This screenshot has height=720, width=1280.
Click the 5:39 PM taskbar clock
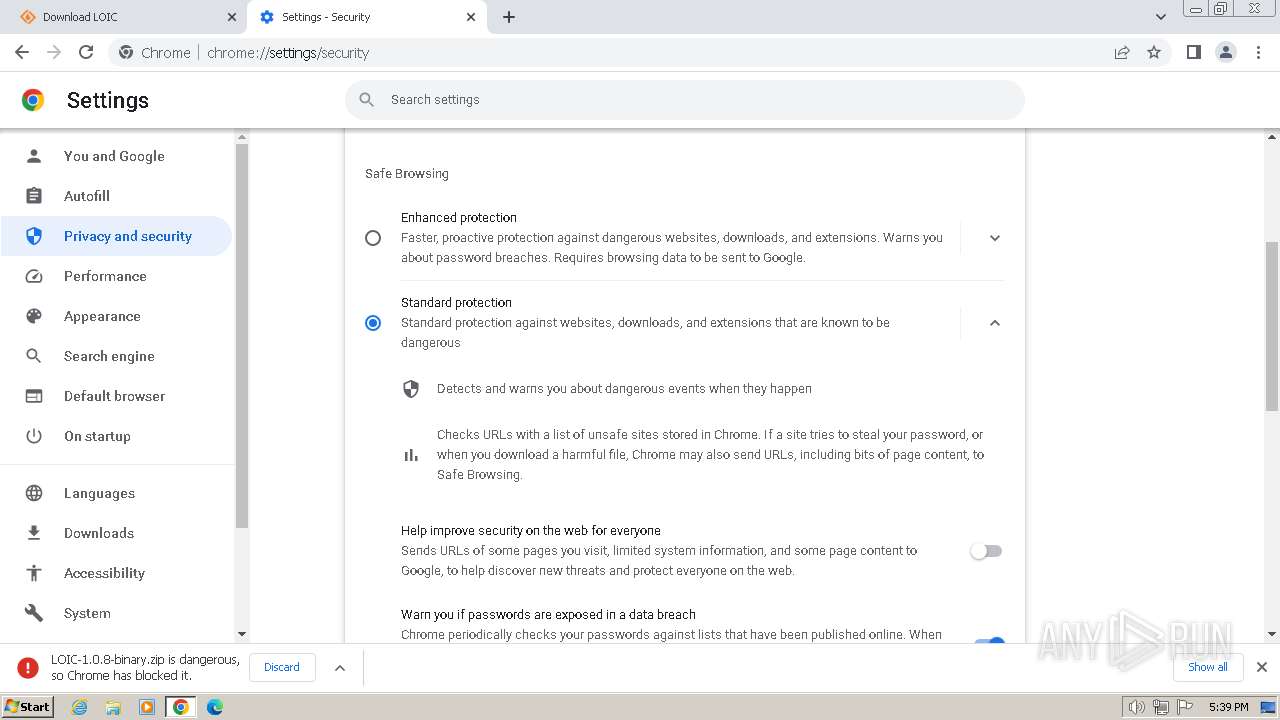click(x=1228, y=707)
